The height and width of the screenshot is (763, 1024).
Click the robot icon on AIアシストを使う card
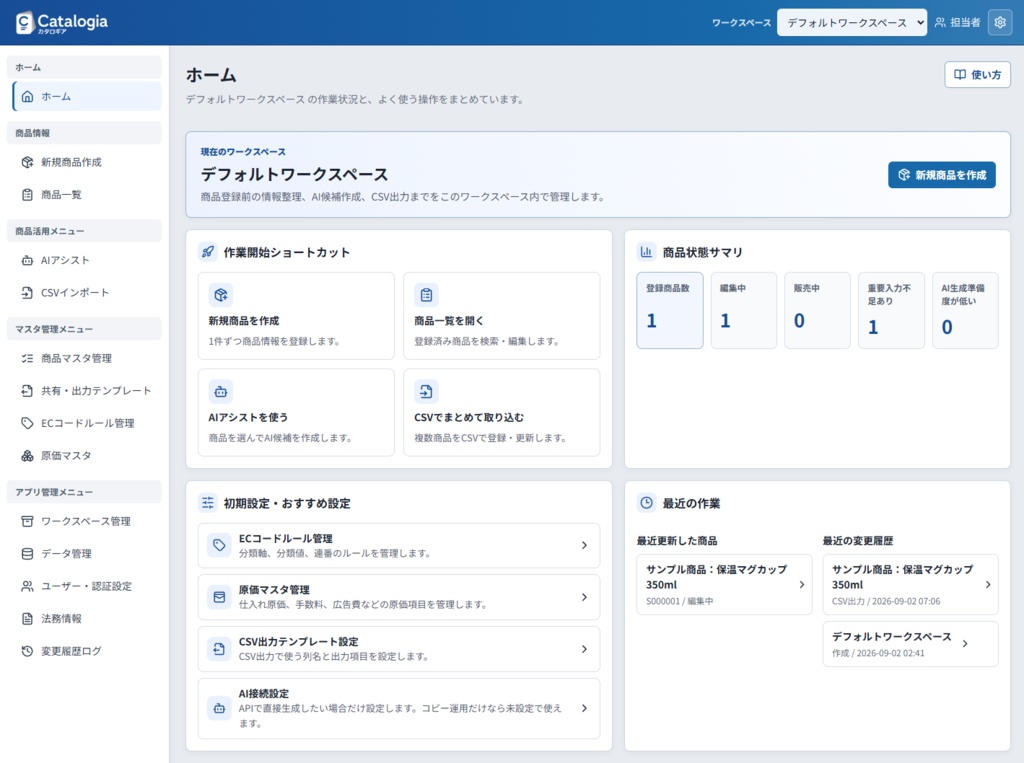221,391
